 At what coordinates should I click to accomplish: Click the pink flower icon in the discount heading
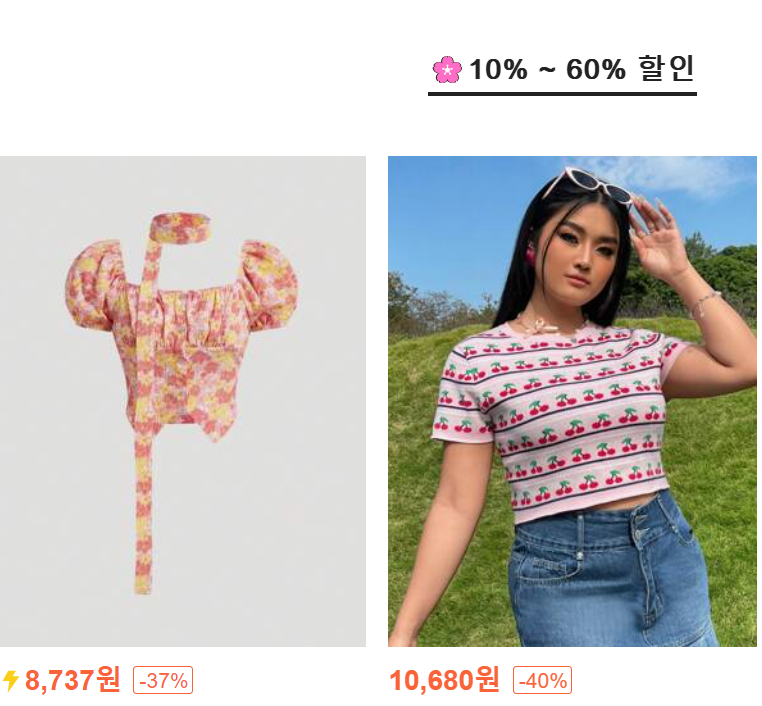pos(447,69)
